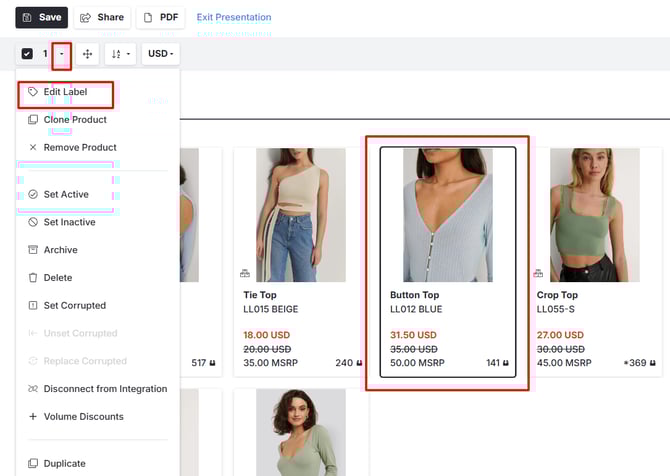Choose Set Inactive from the menu
The height and width of the screenshot is (476, 670).
(72, 222)
